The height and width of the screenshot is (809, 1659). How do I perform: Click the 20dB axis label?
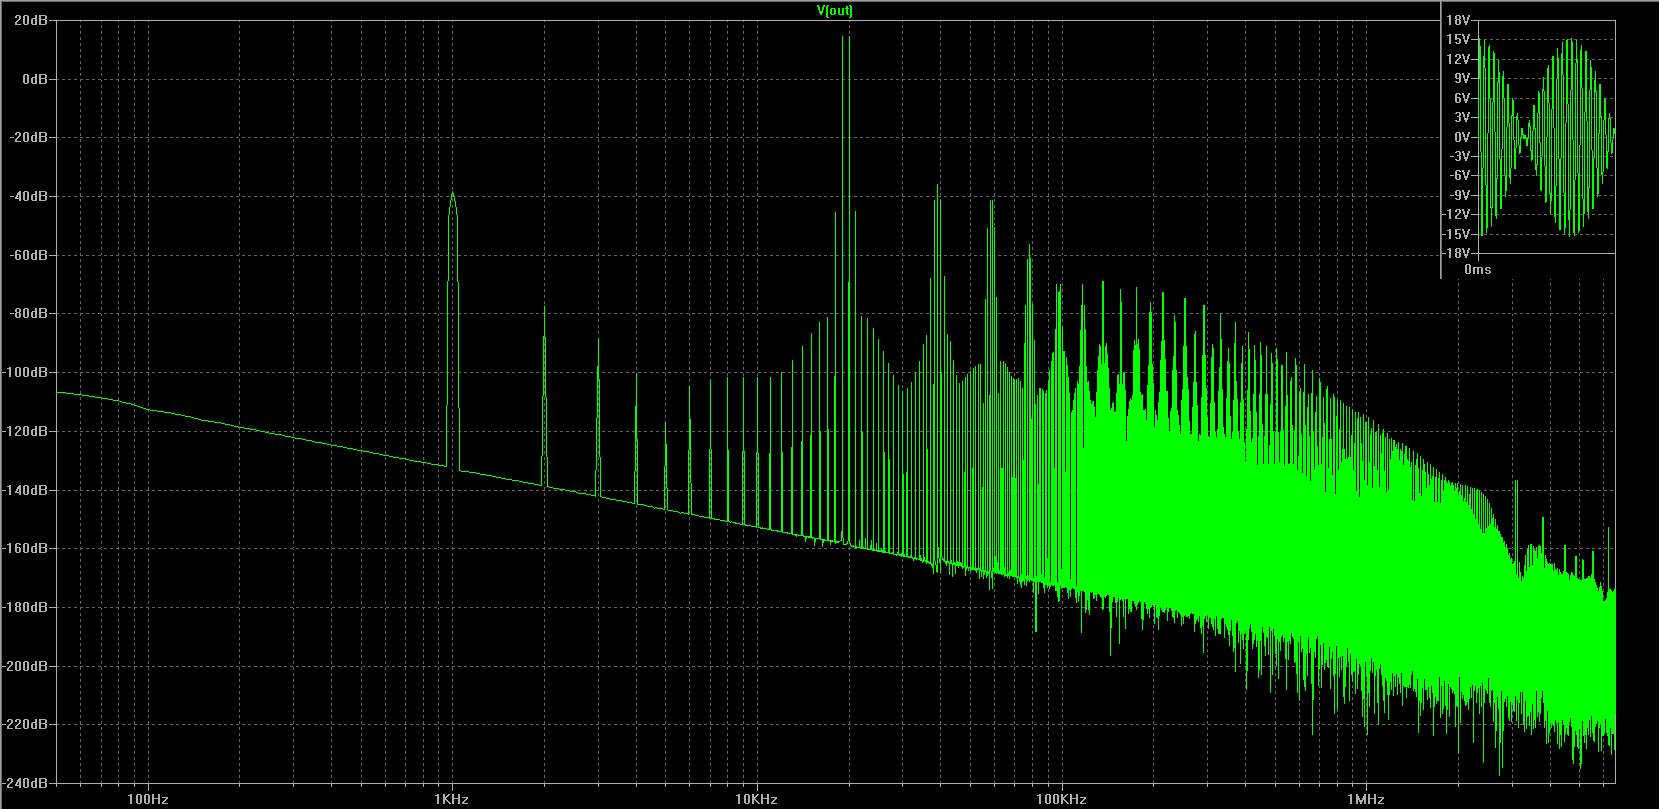click(32, 20)
